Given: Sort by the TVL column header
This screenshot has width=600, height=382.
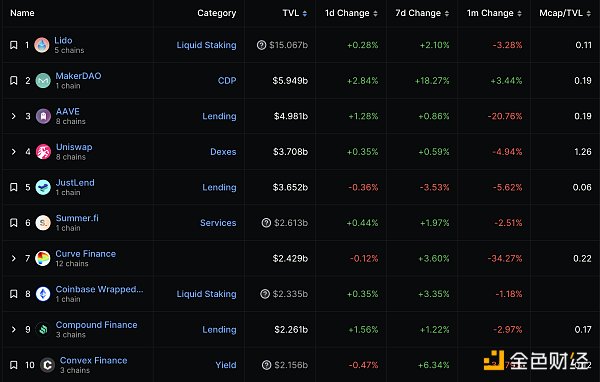Looking at the screenshot, I should click(295, 13).
